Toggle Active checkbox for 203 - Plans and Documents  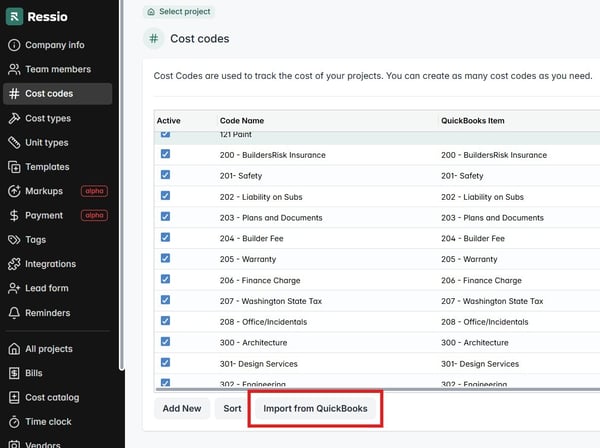[165, 217]
